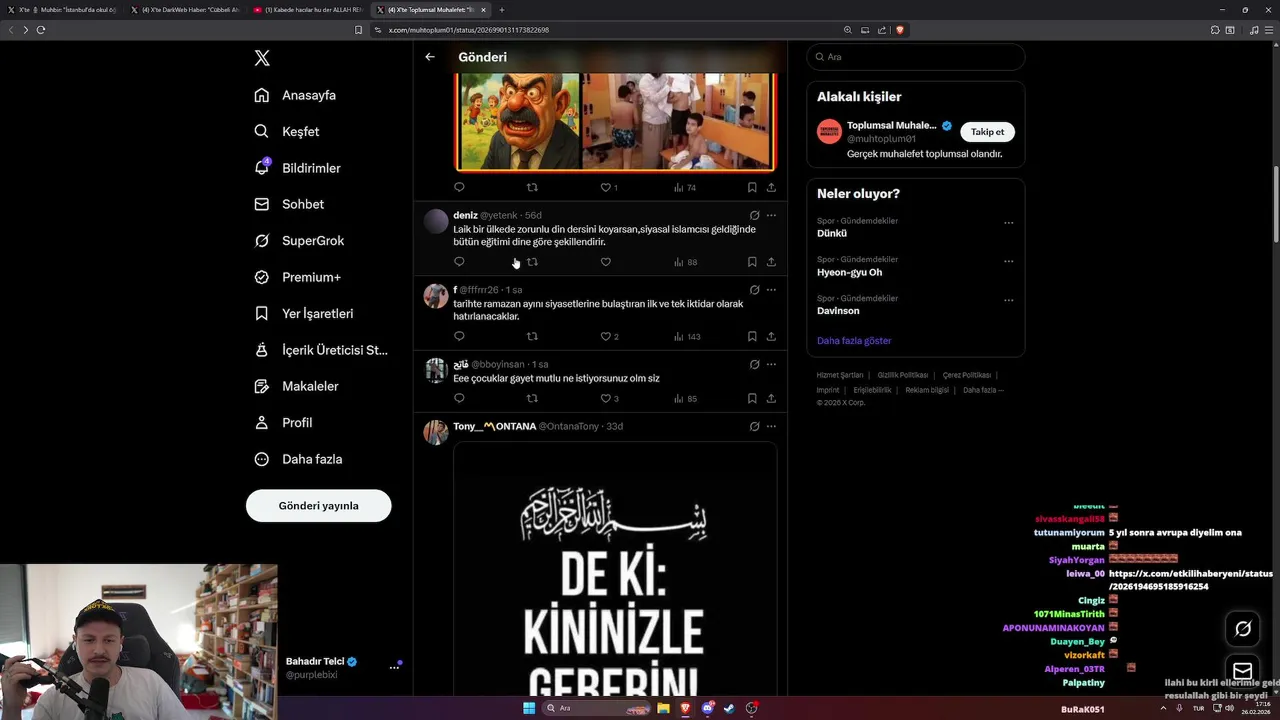1280x720 pixels.
Task: Open a new browser tab
Action: (502, 10)
